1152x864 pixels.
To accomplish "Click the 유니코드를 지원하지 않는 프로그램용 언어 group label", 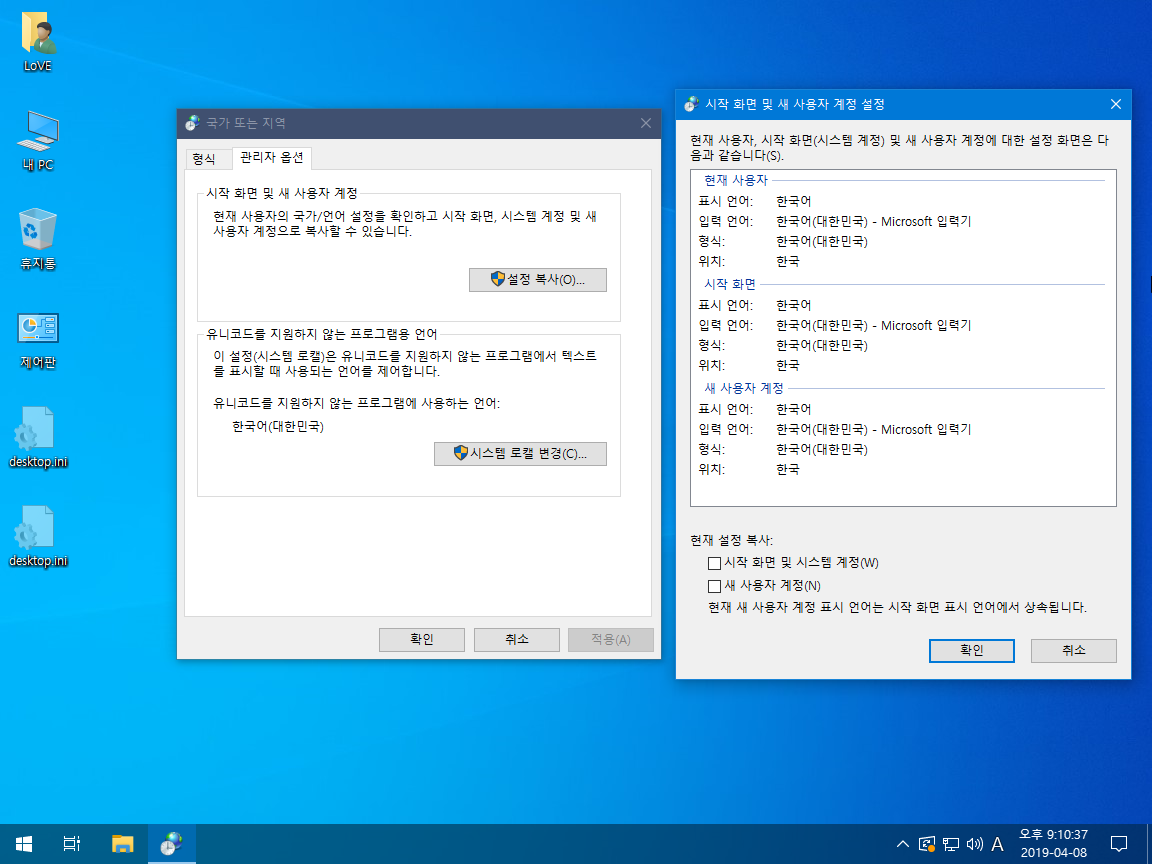I will coord(322,334).
